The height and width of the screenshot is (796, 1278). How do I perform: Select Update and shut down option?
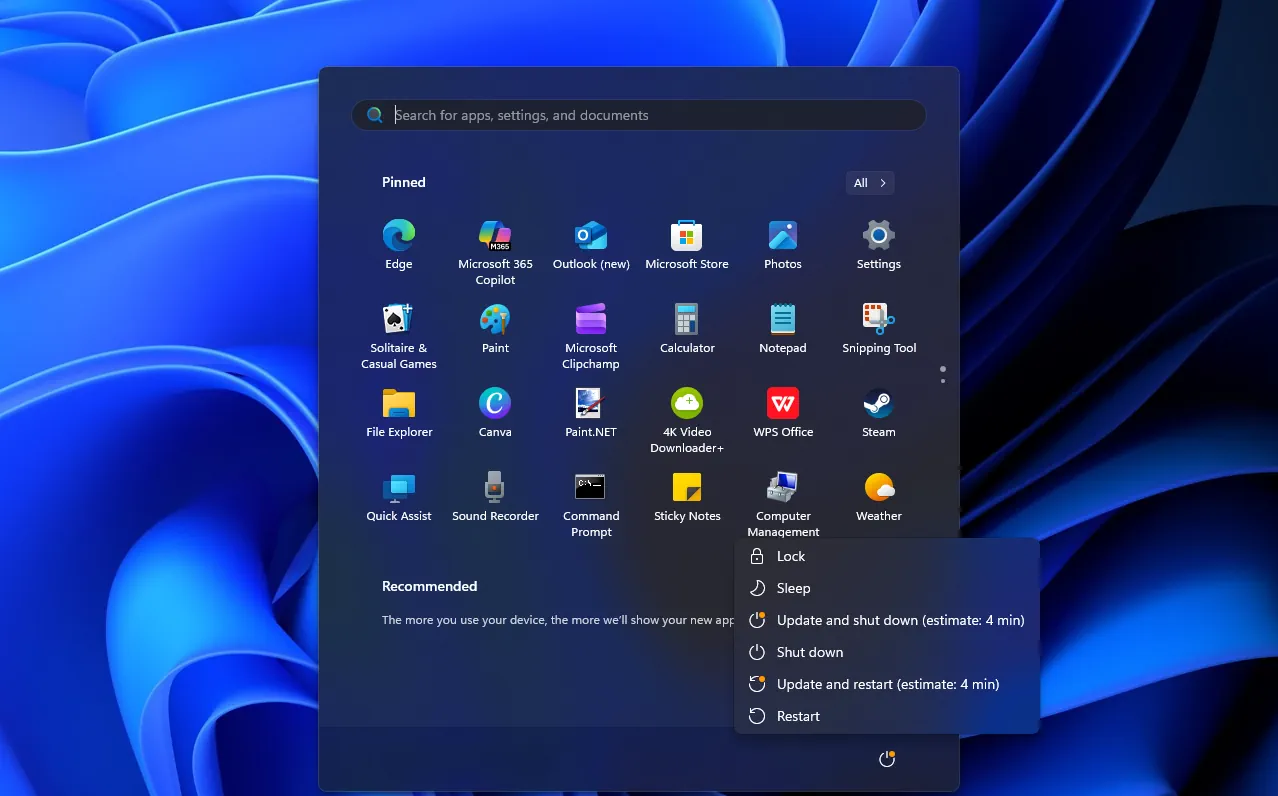pyautogui.click(x=900, y=620)
